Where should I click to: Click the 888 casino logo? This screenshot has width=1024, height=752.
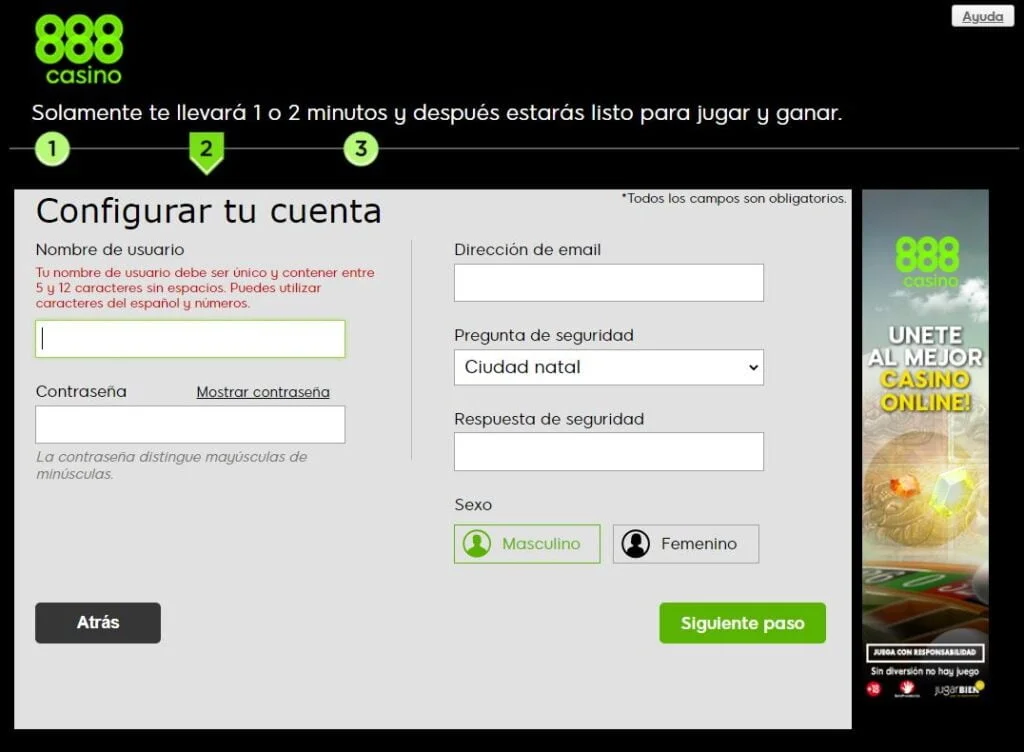[x=78, y=49]
